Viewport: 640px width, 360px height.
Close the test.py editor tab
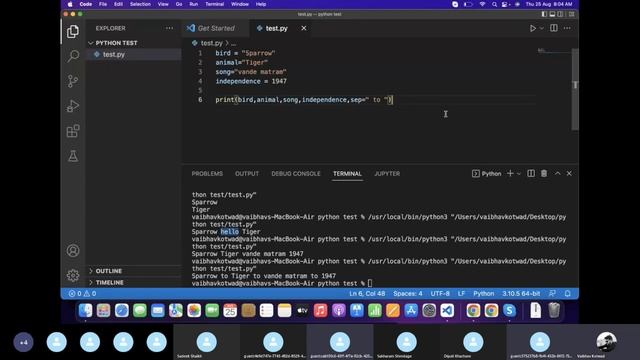coord(304,28)
